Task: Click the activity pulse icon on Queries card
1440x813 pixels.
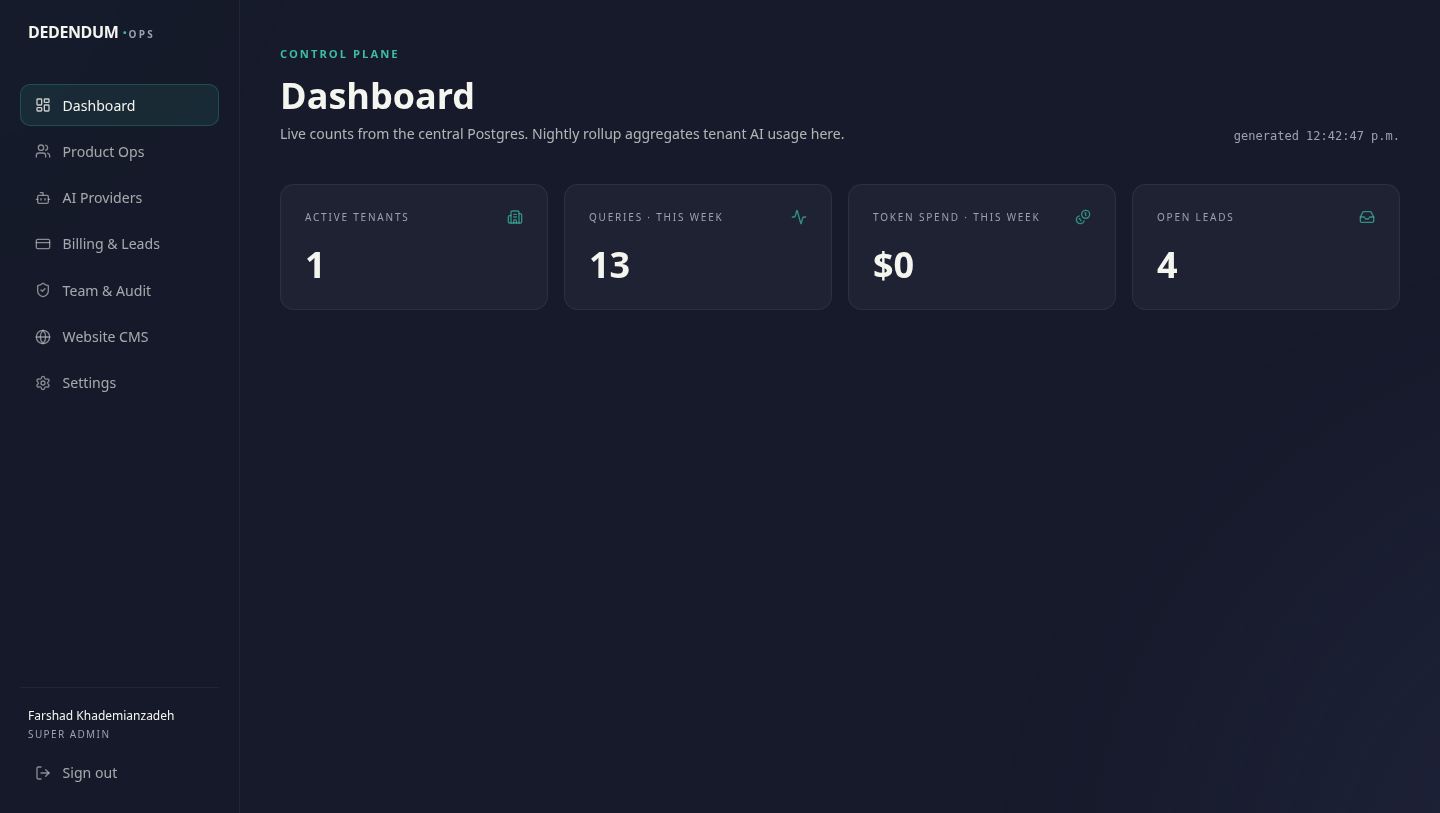Action: coord(799,217)
